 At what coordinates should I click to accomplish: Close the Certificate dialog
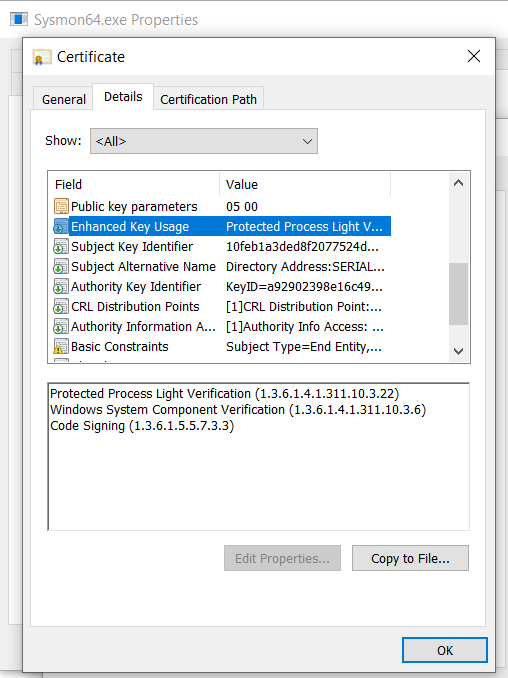point(474,56)
